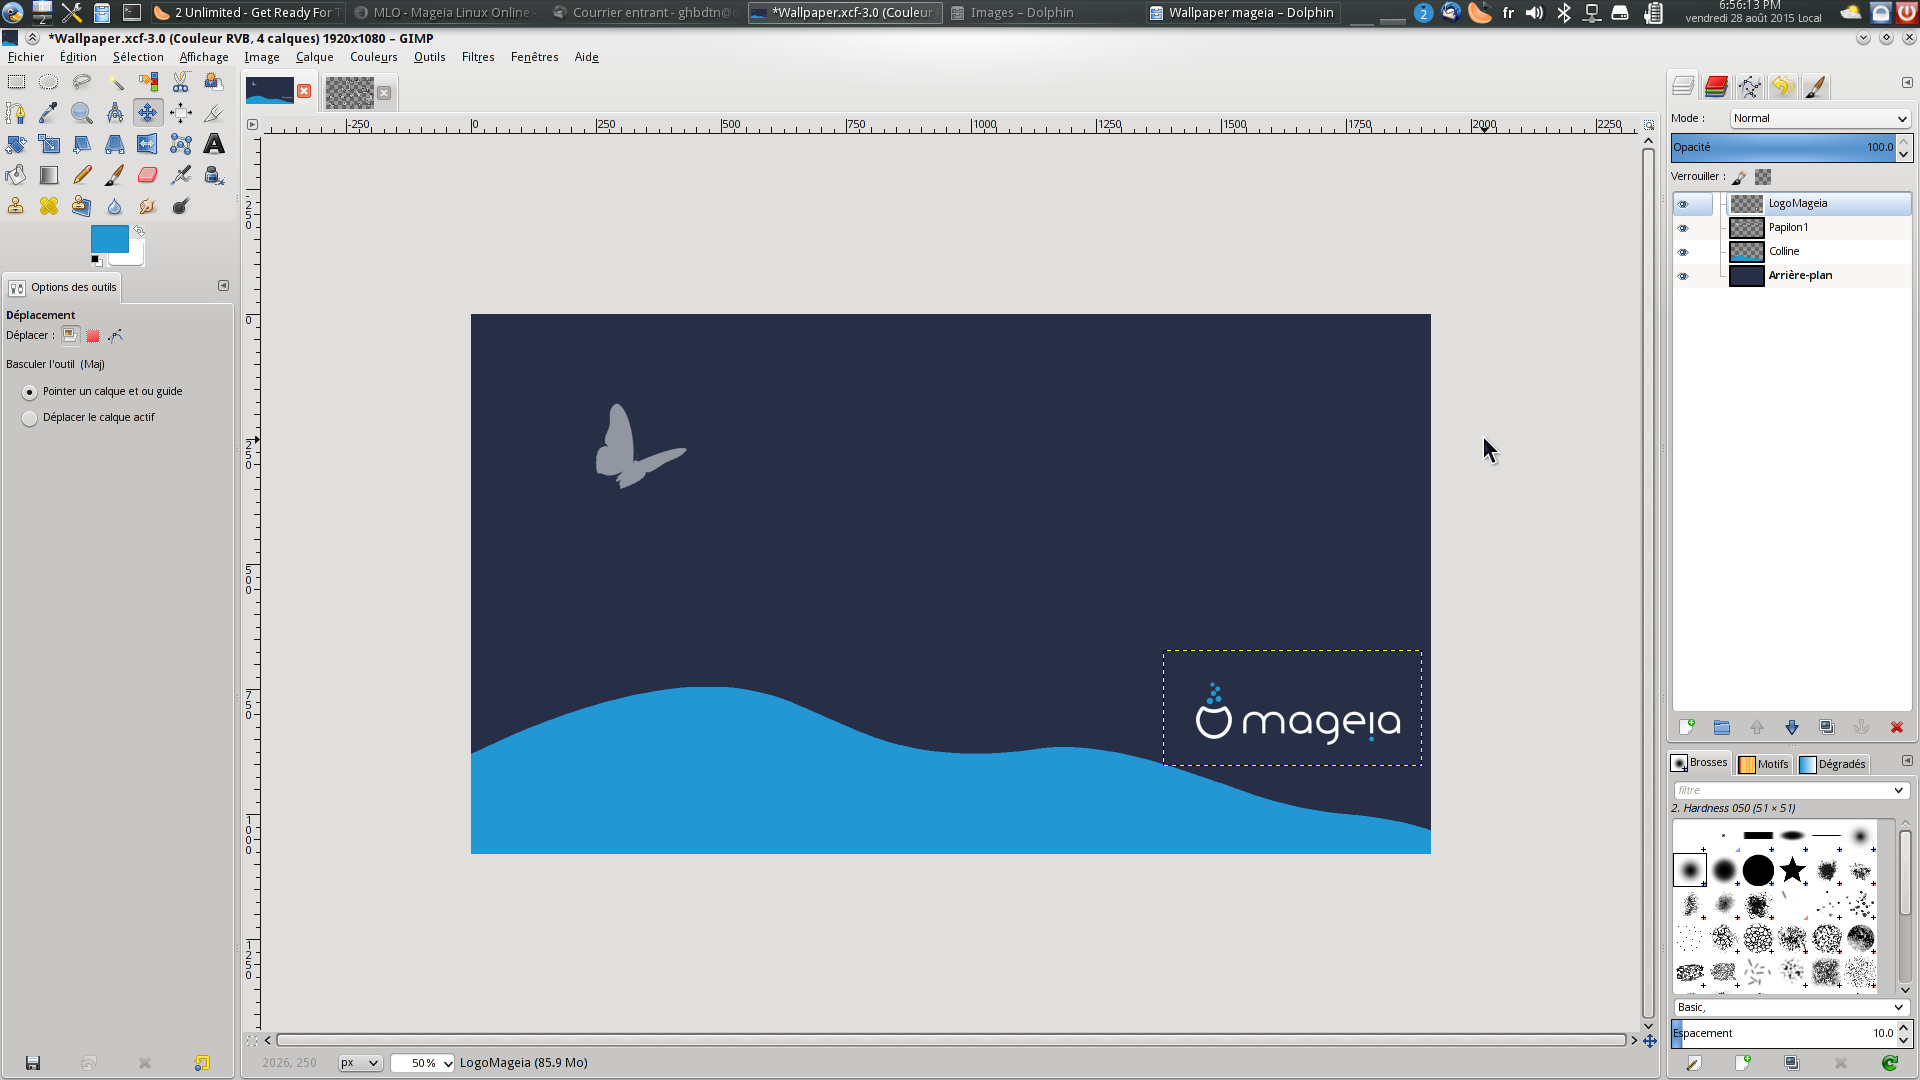Open brushes dock configuration menu arrow
Viewport: 1920px width, 1080px height.
[1907, 761]
